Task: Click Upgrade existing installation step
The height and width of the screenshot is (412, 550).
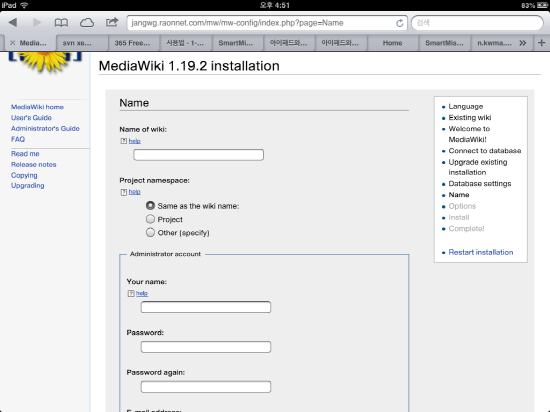Action: pos(478,167)
